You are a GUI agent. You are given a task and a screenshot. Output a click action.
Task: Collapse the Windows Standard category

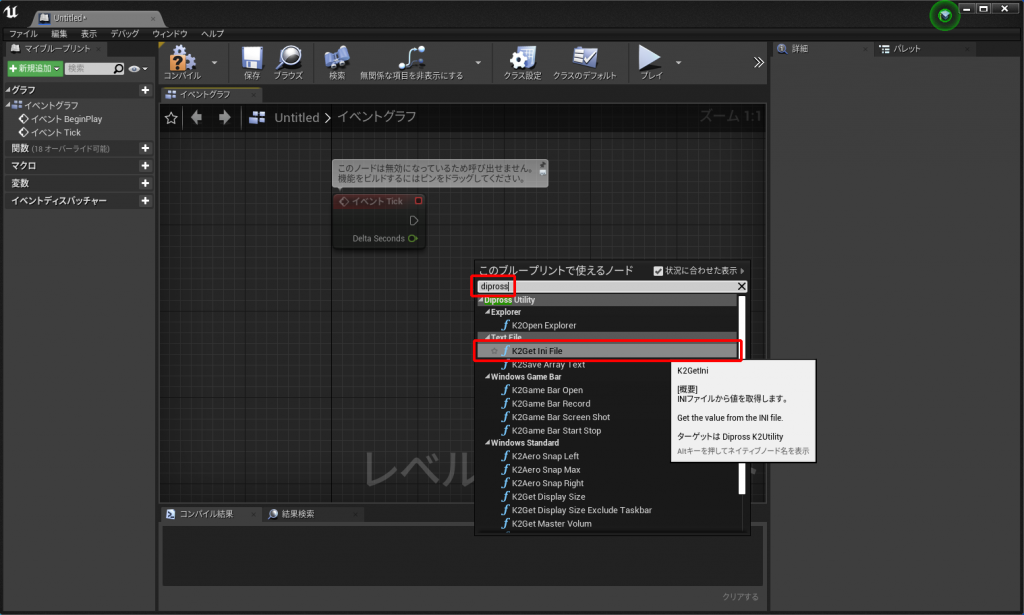coord(487,443)
